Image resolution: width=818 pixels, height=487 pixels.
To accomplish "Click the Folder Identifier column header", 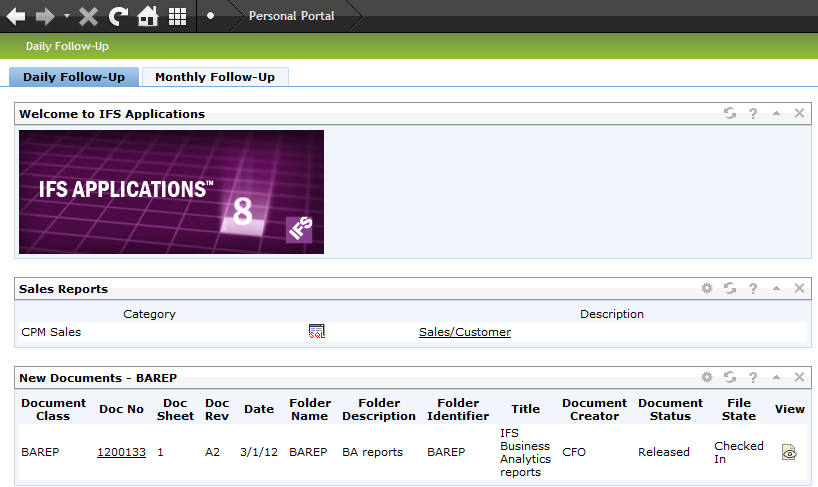I will 458,409.
